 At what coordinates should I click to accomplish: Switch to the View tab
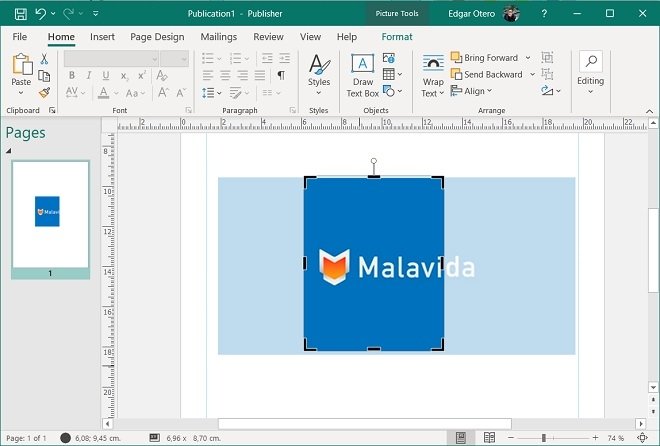[310, 37]
